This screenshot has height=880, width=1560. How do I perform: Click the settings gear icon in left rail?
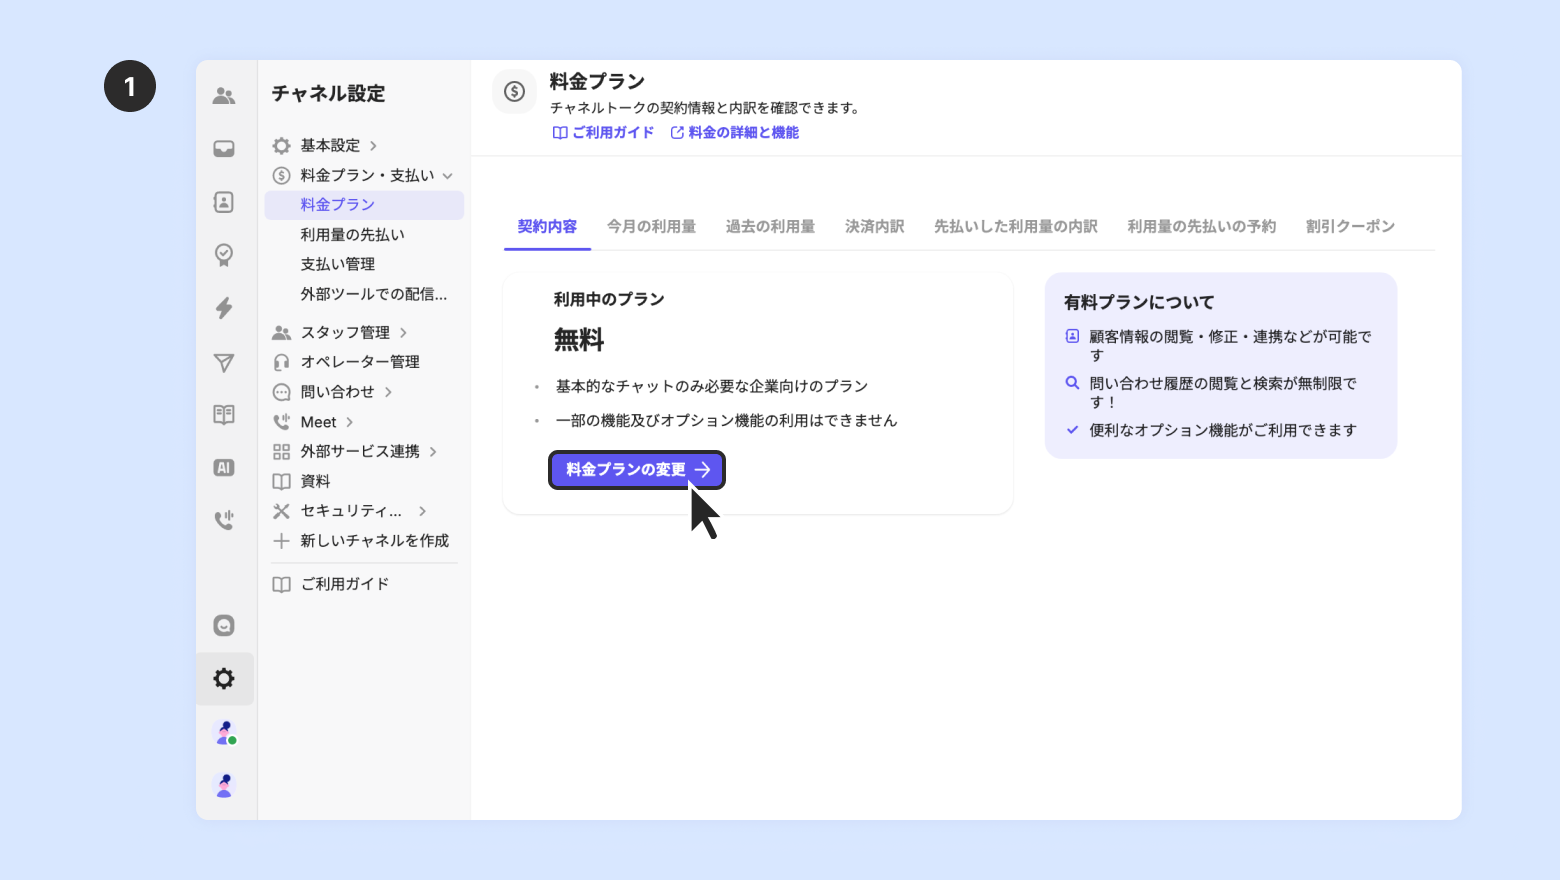coord(224,679)
